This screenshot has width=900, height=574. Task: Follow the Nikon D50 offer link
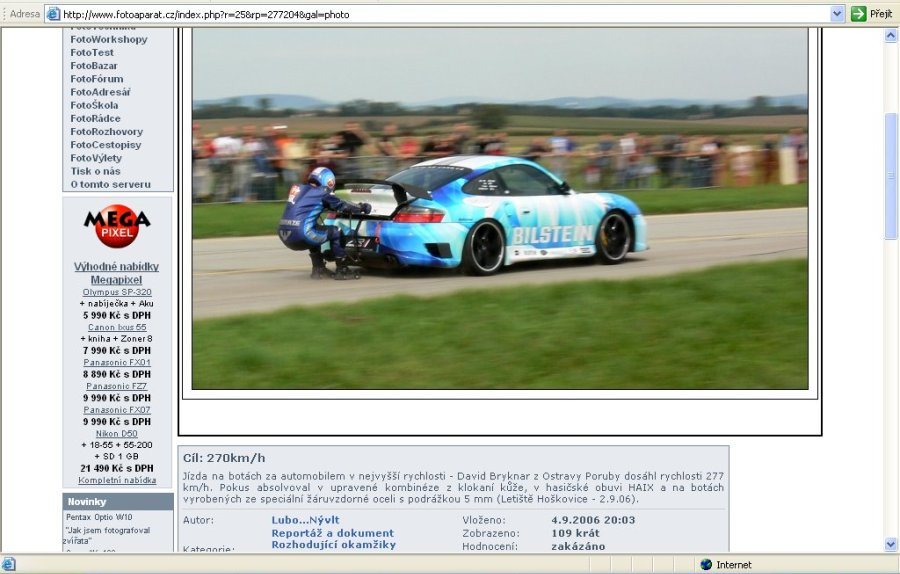click(117, 433)
